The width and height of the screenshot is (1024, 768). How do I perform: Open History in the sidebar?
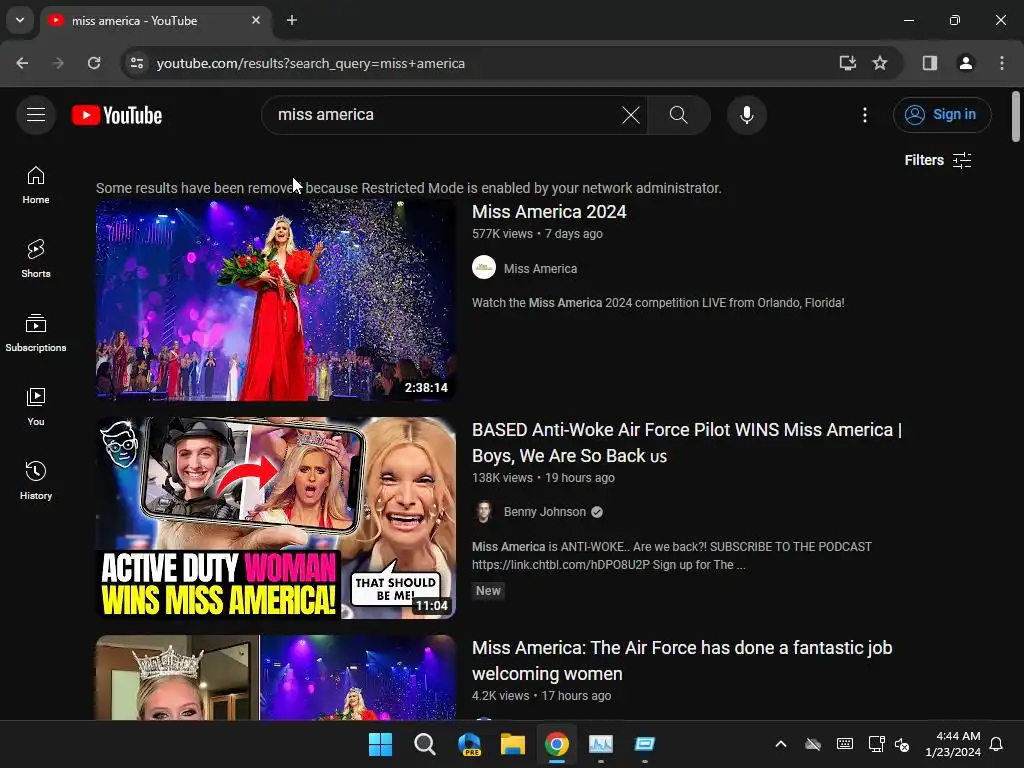(36, 480)
